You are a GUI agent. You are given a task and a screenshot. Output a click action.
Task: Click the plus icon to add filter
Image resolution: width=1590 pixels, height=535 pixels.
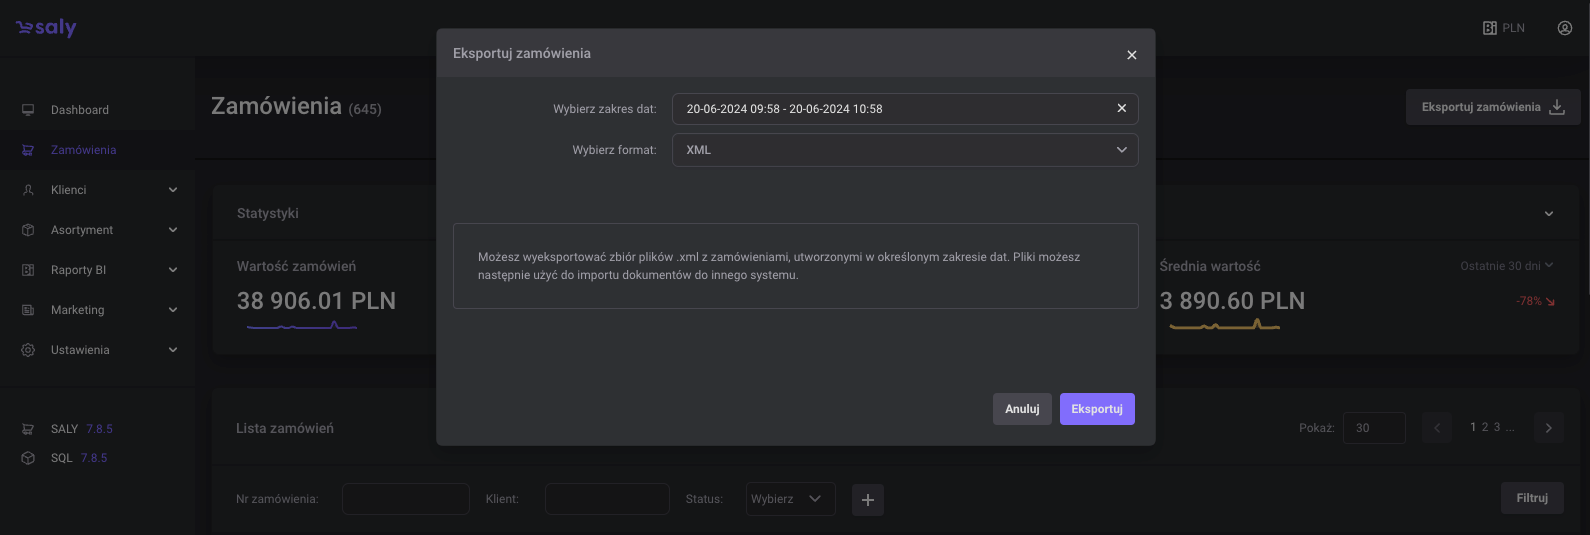[x=867, y=500]
